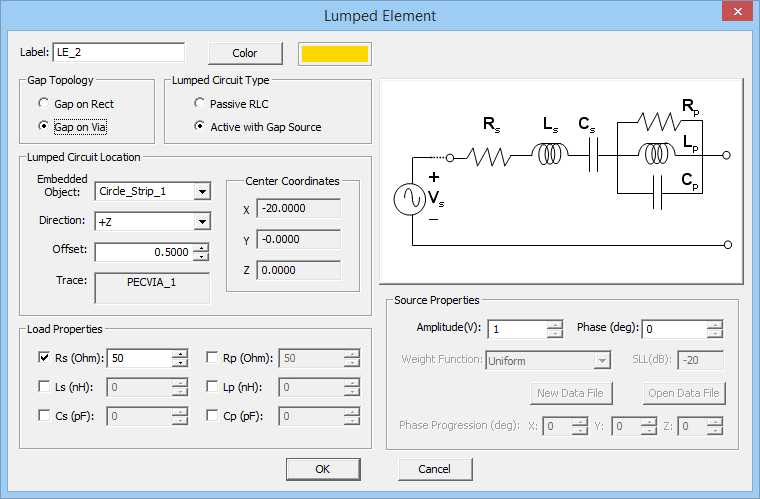Click the yellow color swatch
Screen dimensions: 760x499
pyautogui.click(x=334, y=53)
